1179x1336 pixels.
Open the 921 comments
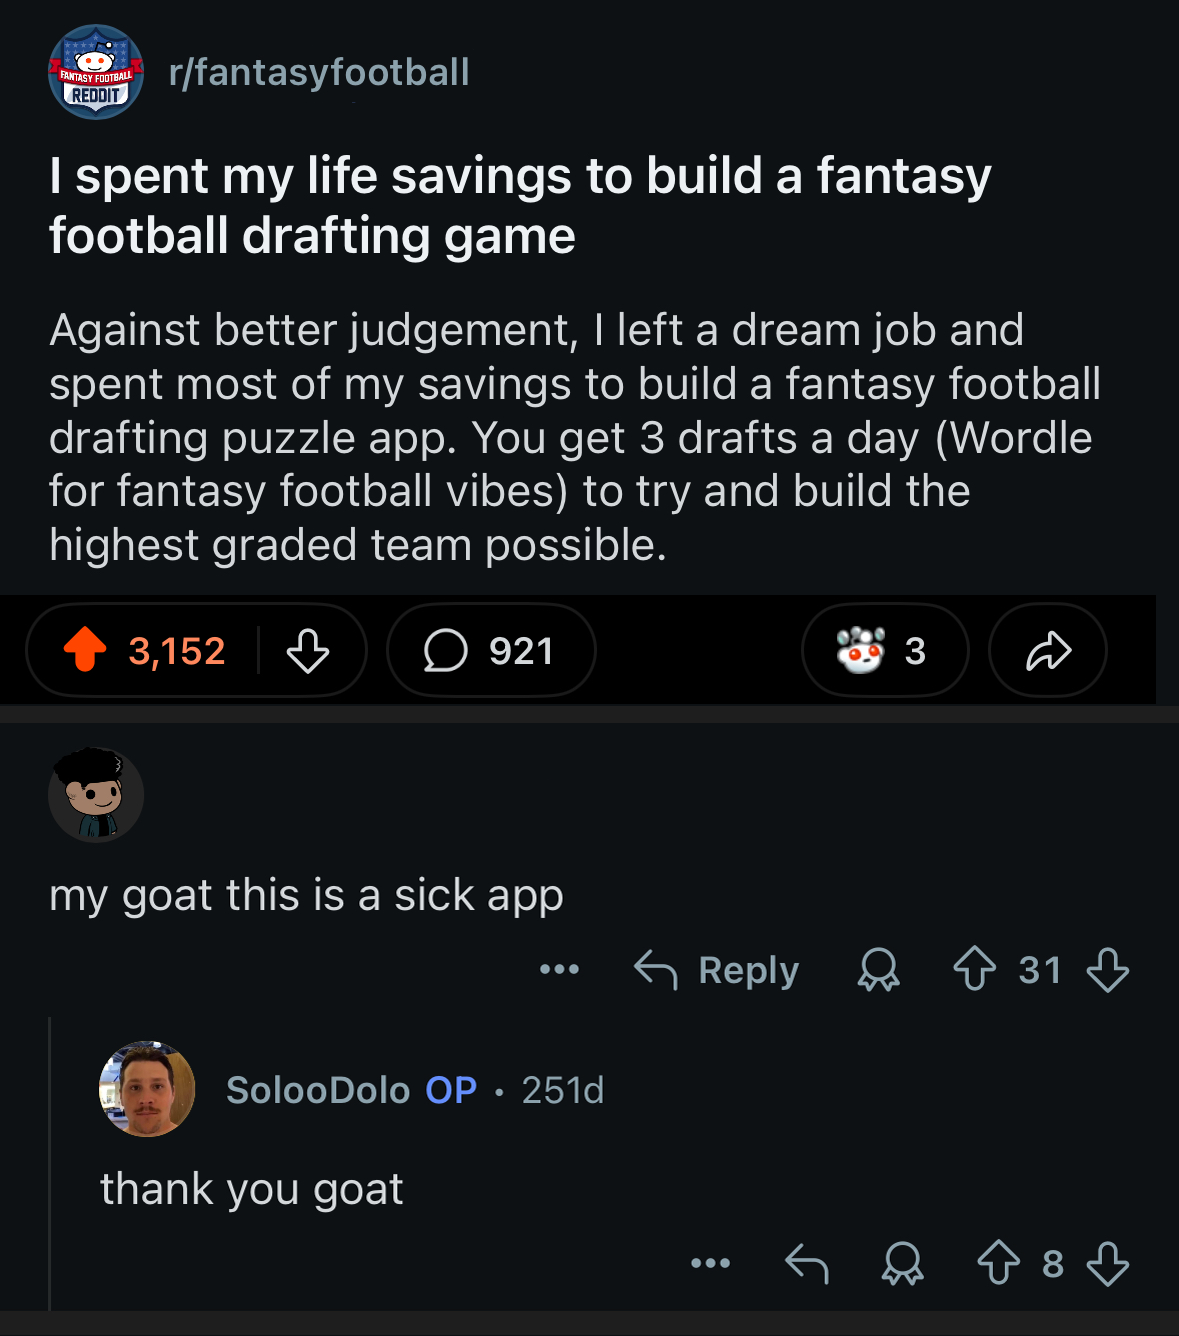click(x=491, y=651)
